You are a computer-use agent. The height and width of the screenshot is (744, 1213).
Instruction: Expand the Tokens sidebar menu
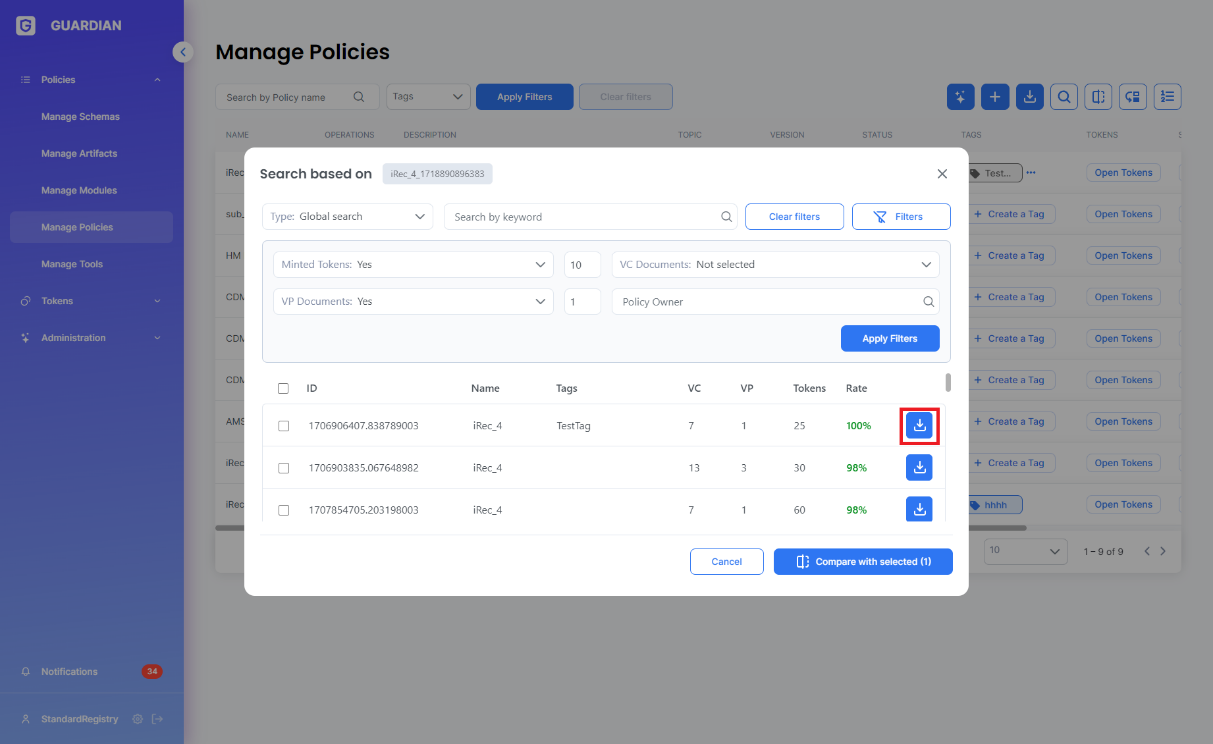[91, 301]
